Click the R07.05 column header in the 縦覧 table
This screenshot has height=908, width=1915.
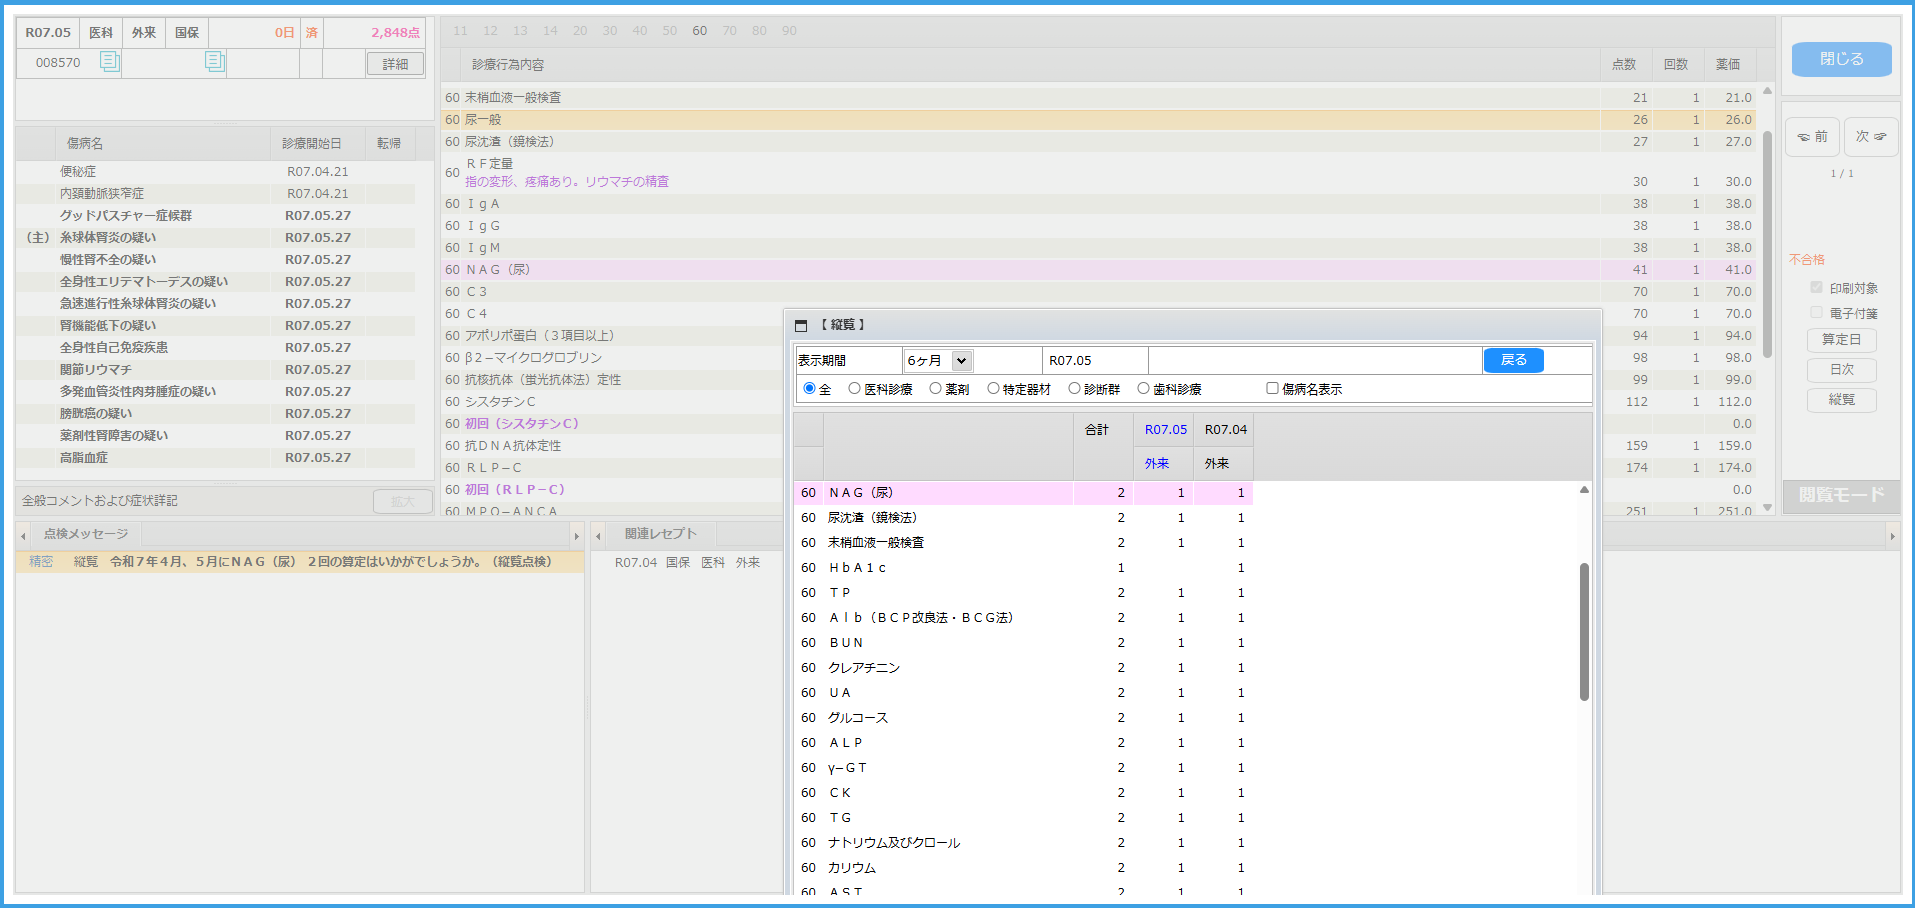click(x=1166, y=430)
